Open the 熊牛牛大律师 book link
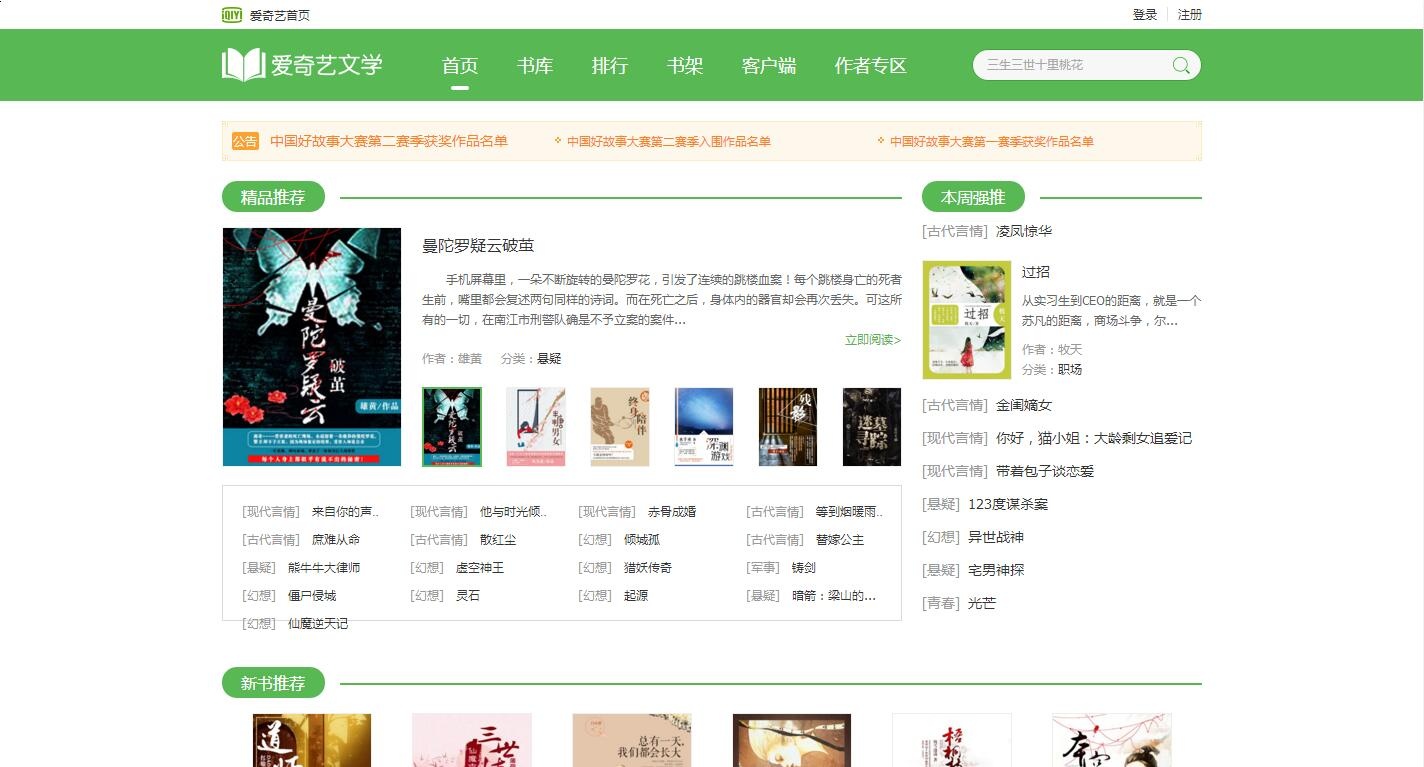1424x767 pixels. 324,567
